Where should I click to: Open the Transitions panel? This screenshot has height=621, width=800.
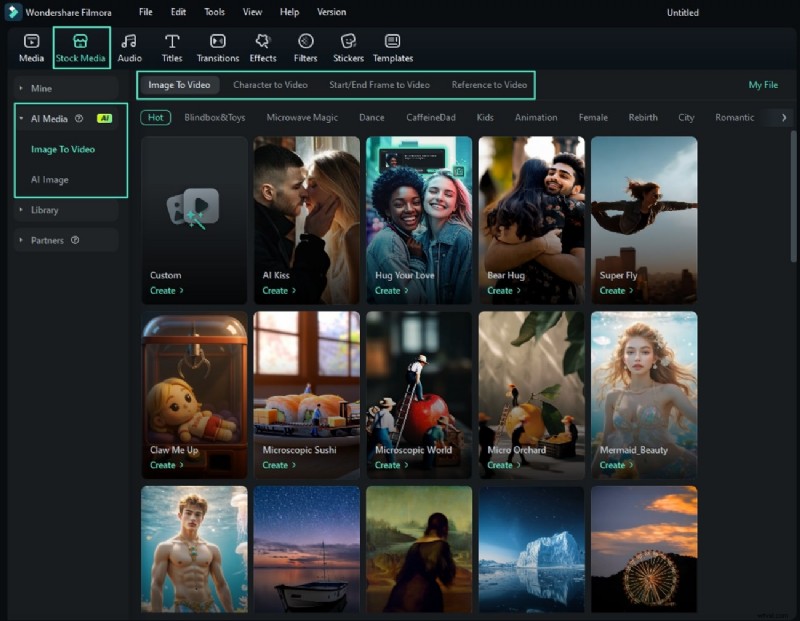[x=217, y=46]
